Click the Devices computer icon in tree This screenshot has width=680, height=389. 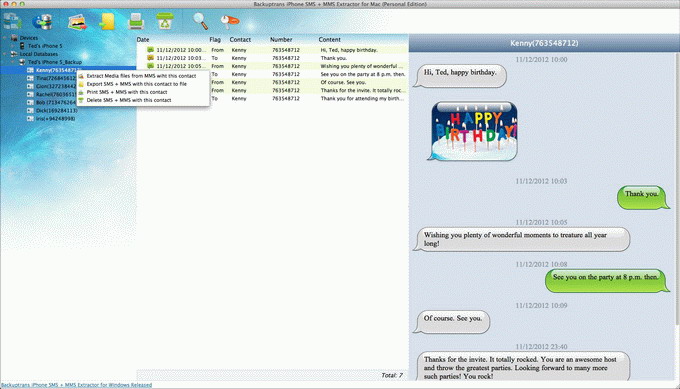(x=14, y=38)
